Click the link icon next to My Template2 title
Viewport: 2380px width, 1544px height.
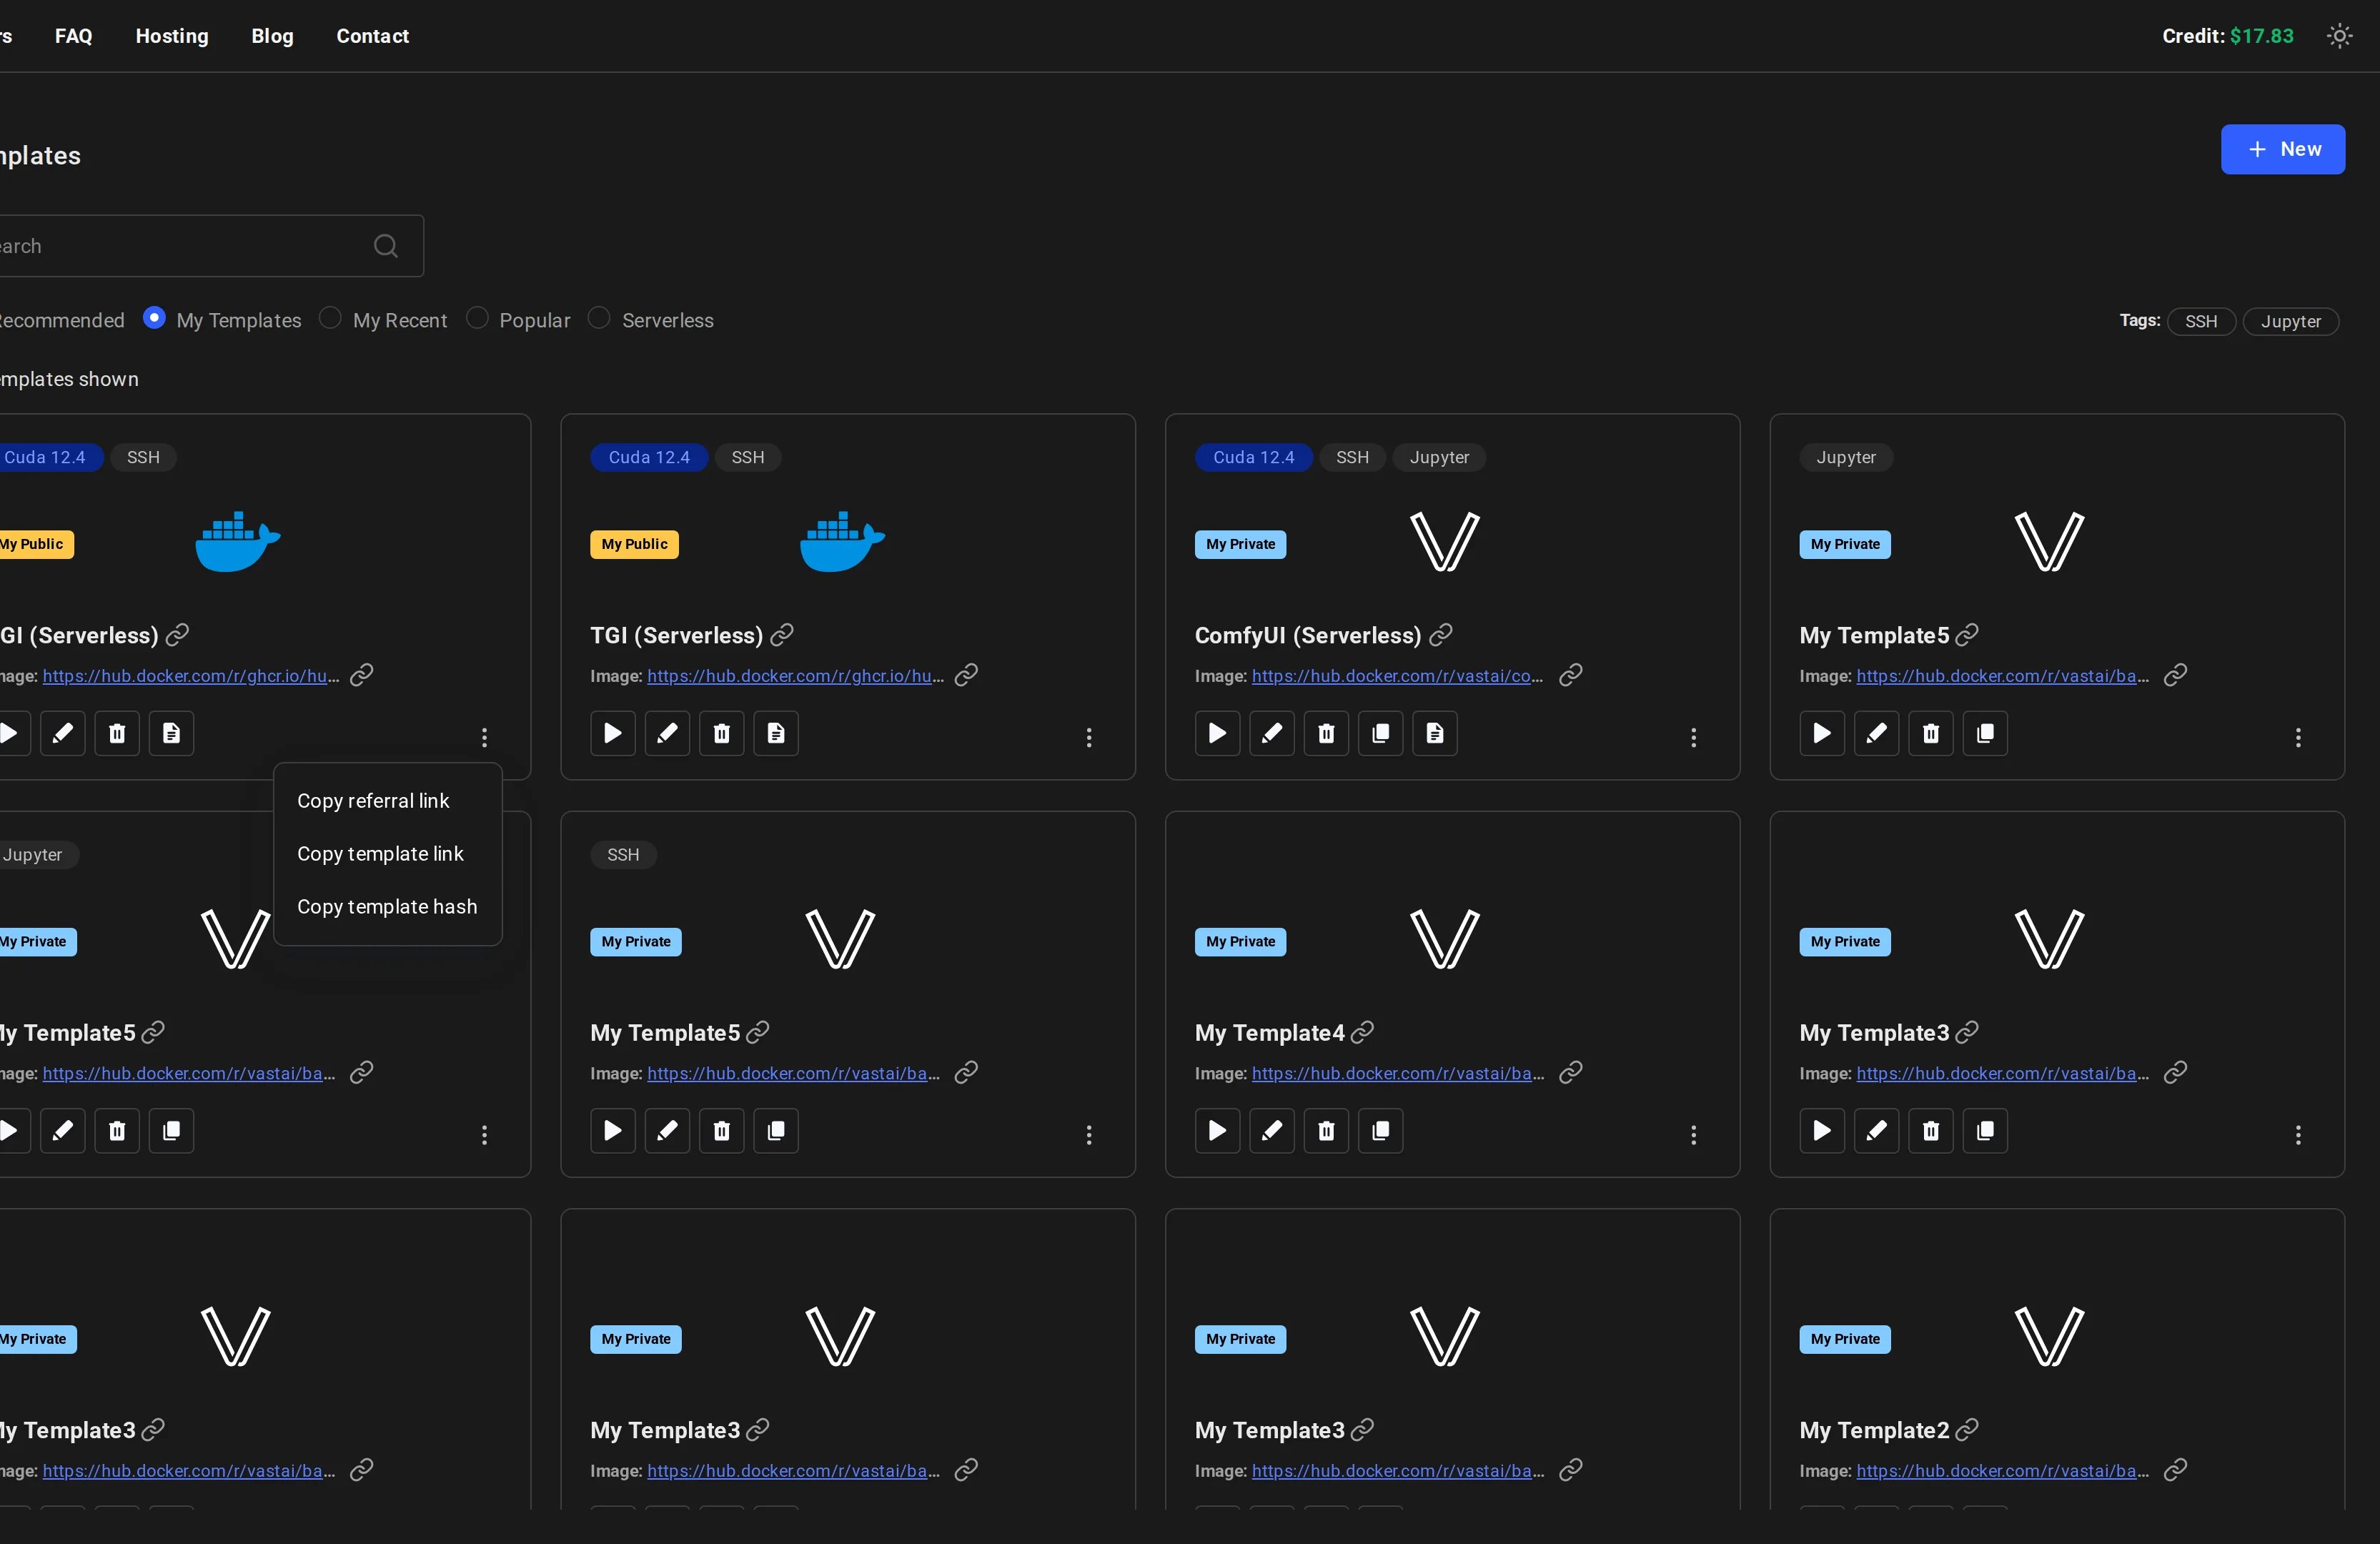click(x=1967, y=1430)
